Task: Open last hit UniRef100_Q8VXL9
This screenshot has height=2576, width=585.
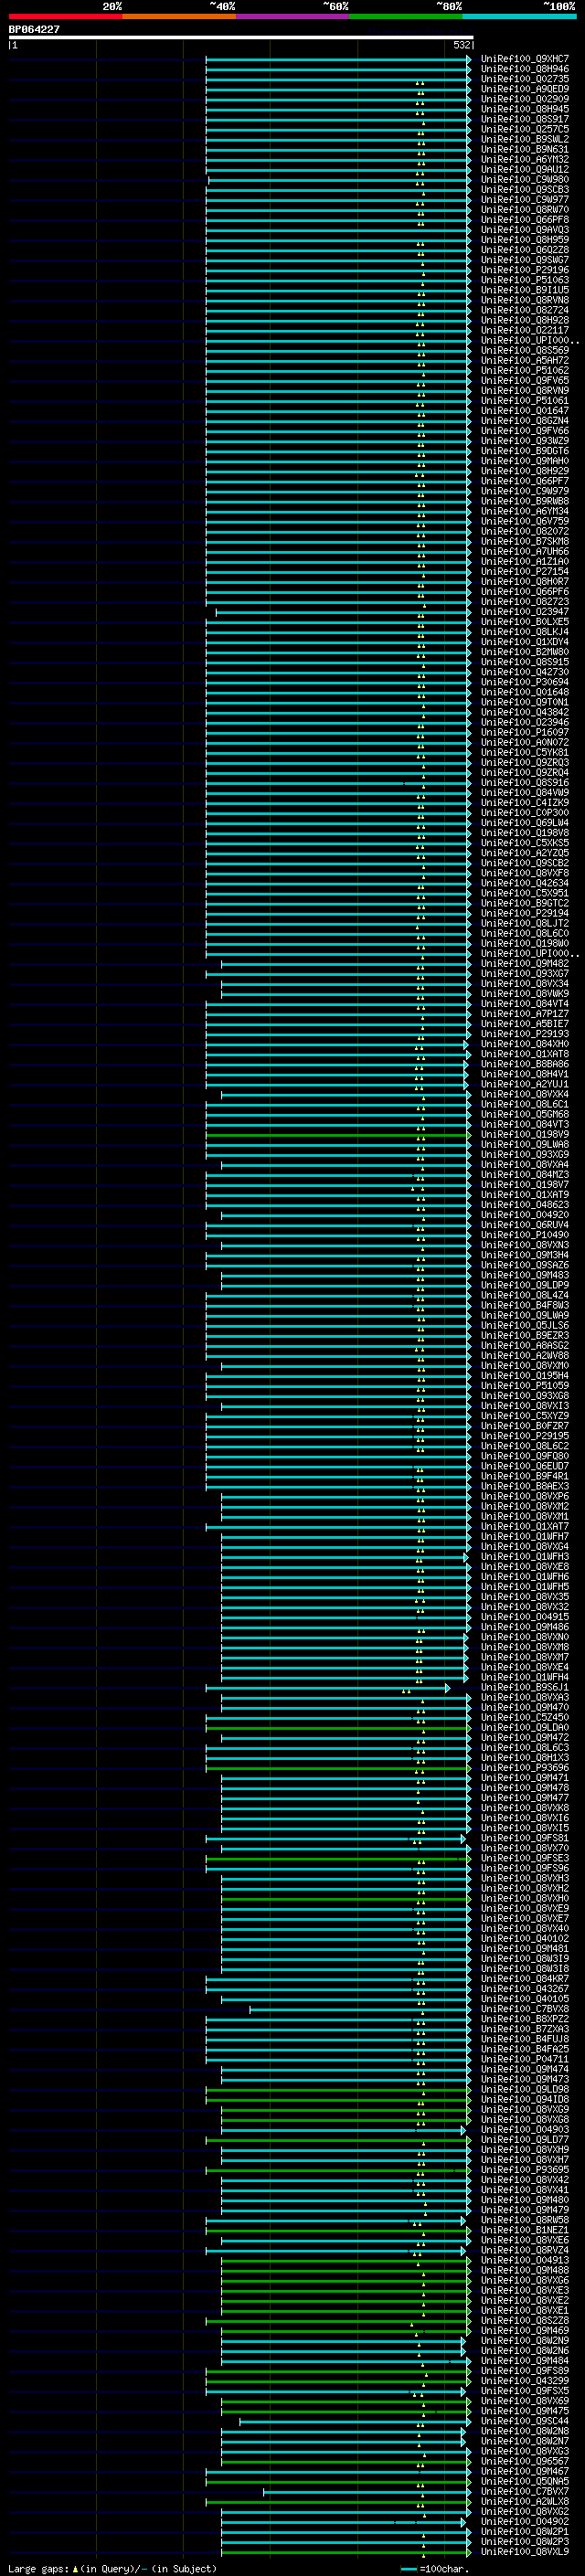Action: [x=525, y=2551]
